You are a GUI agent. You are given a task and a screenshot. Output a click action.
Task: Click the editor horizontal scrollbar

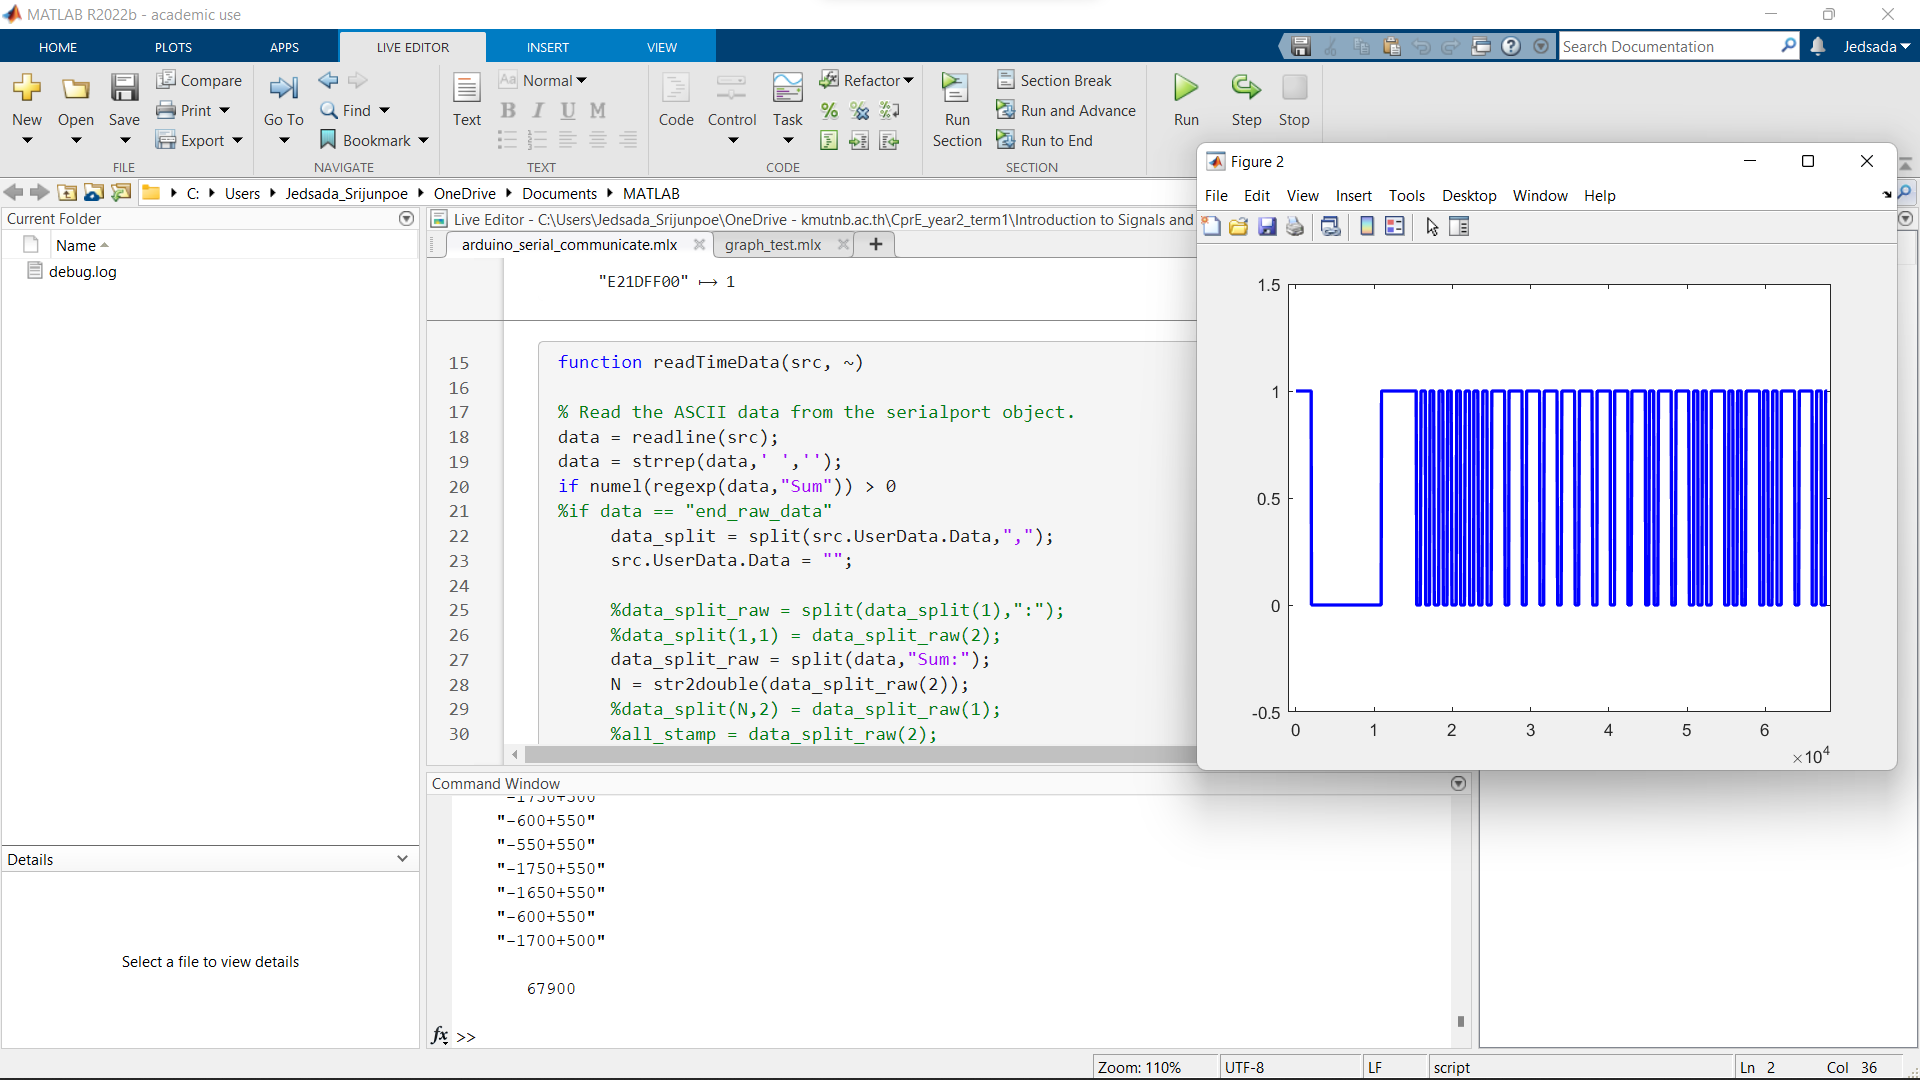click(x=860, y=754)
